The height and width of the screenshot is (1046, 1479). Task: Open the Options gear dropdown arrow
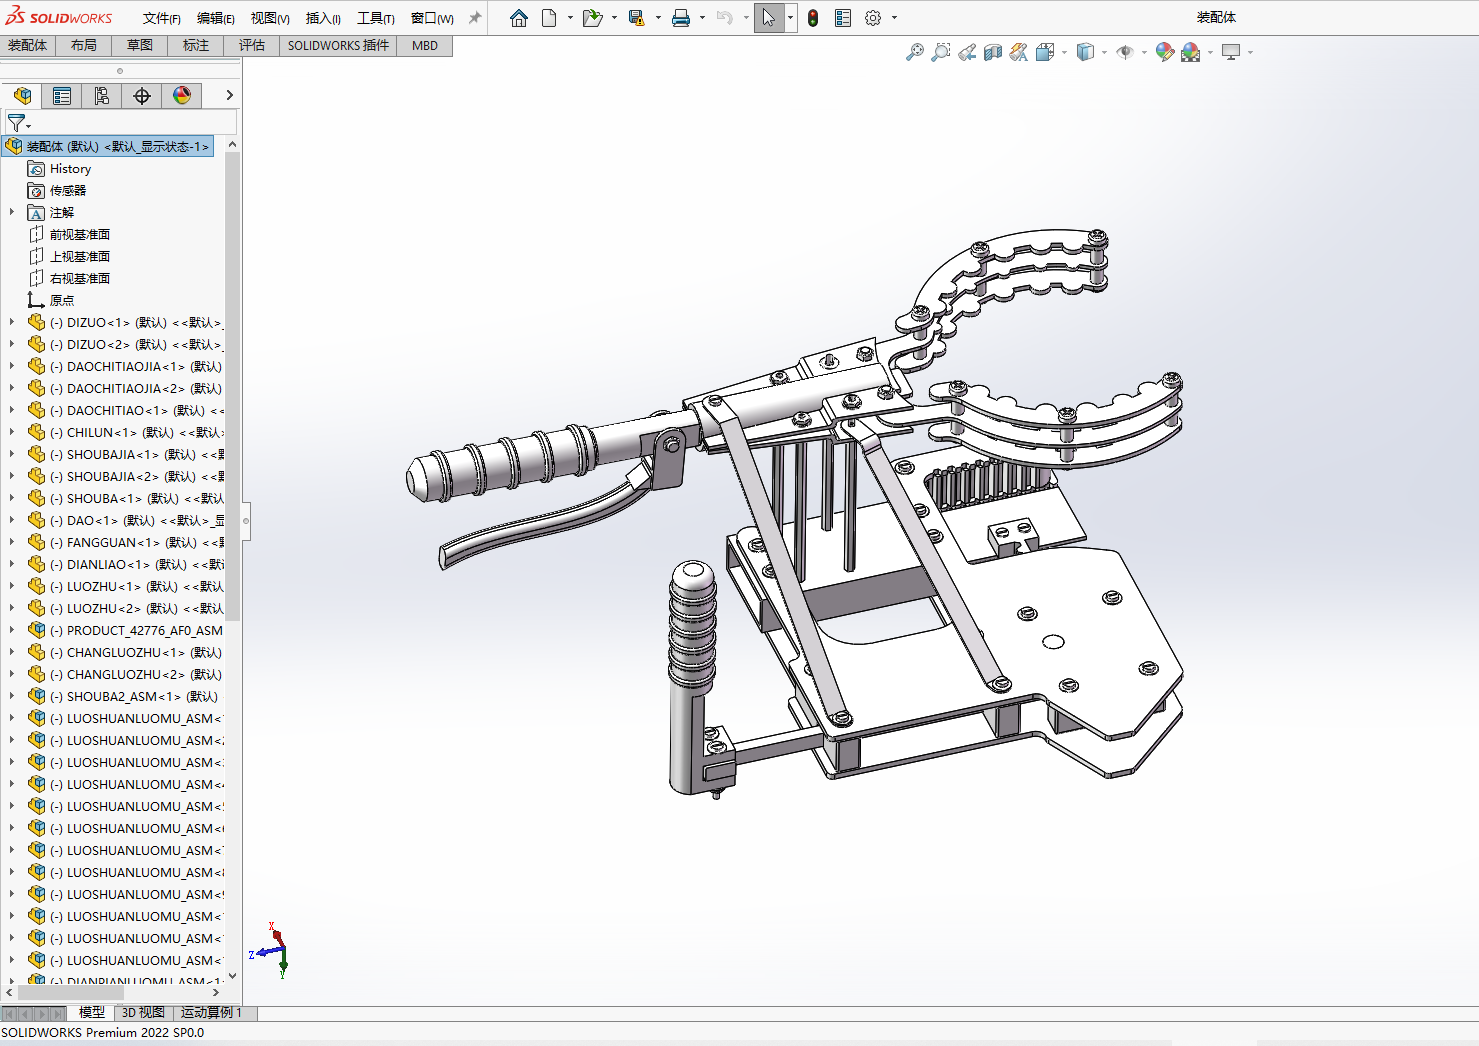(x=894, y=18)
